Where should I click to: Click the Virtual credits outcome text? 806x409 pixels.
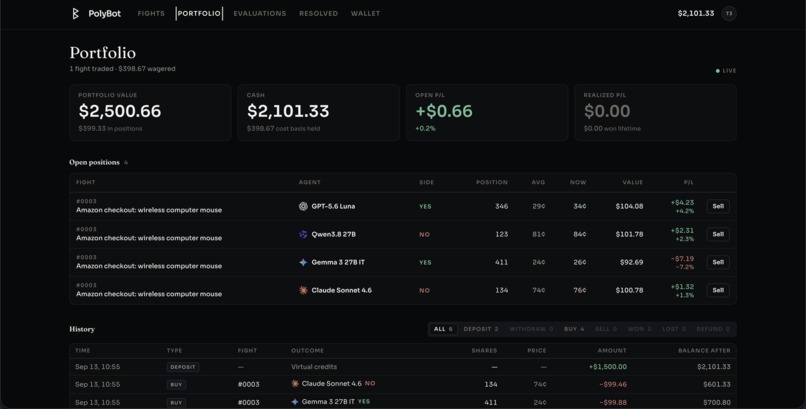click(x=314, y=367)
